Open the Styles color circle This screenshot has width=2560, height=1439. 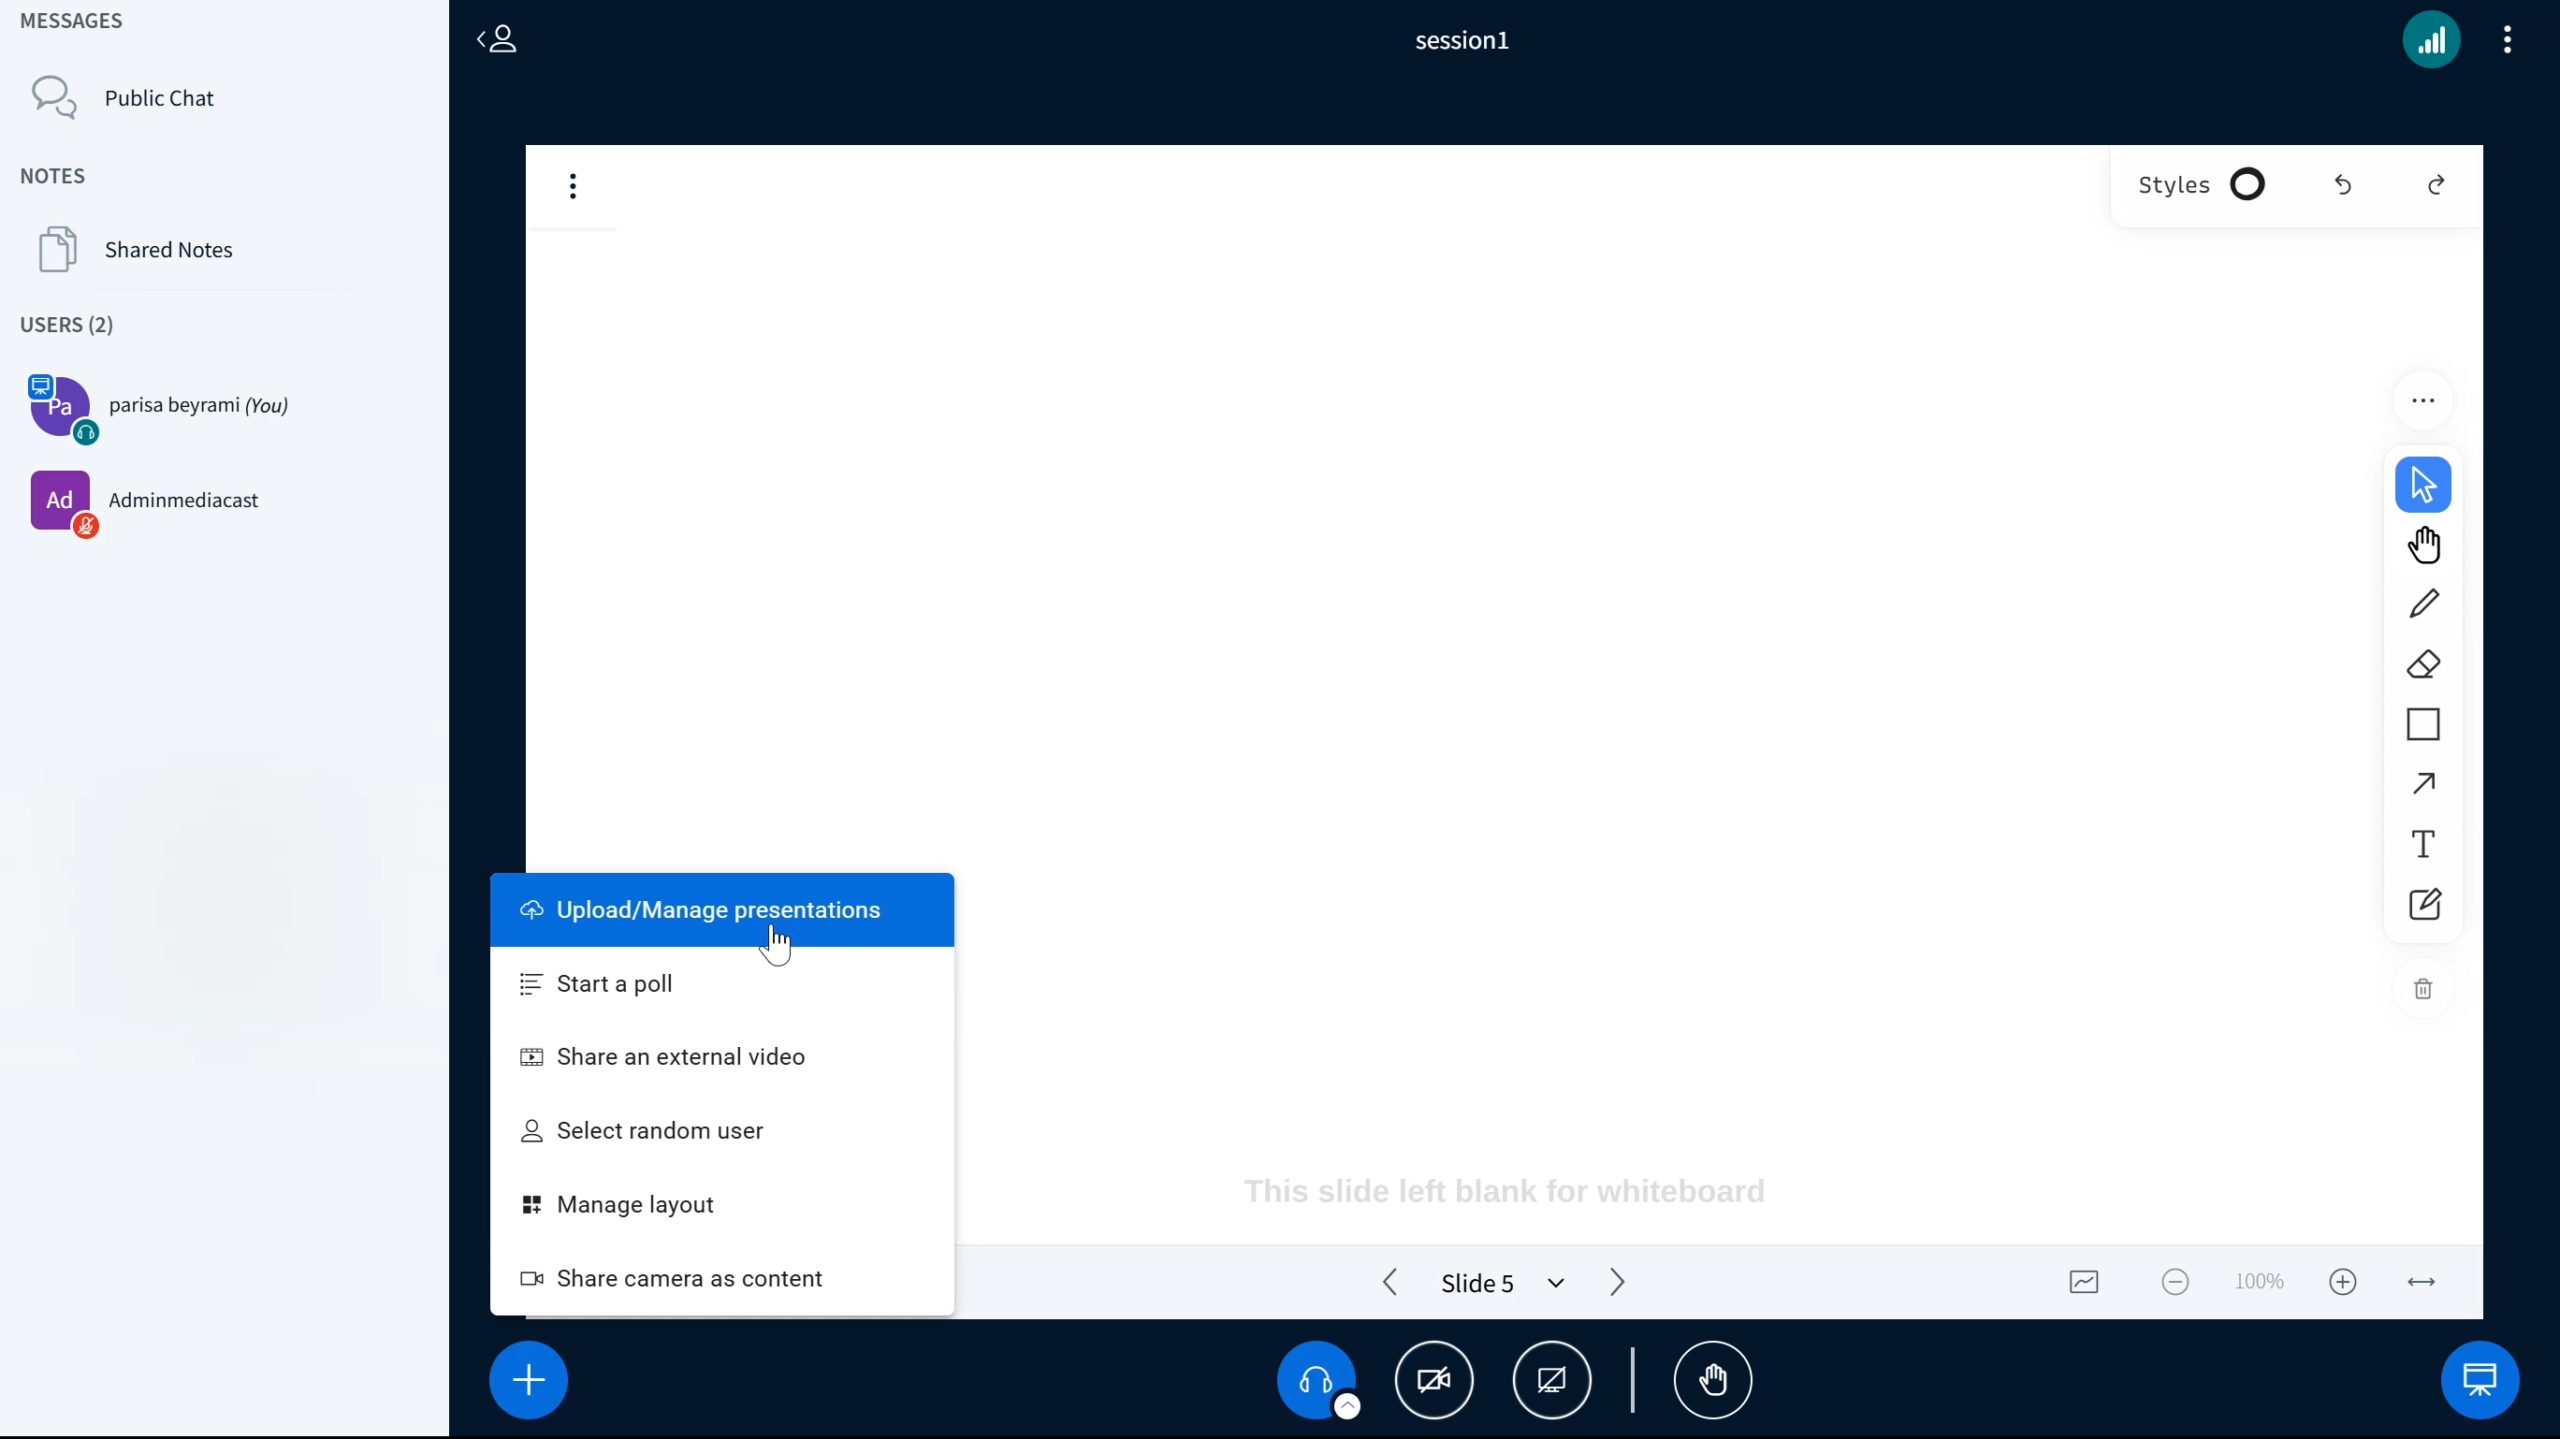[2247, 185]
